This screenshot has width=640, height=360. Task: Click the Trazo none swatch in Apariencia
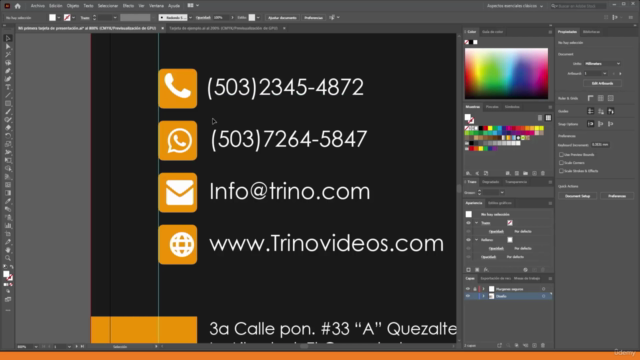point(510,223)
